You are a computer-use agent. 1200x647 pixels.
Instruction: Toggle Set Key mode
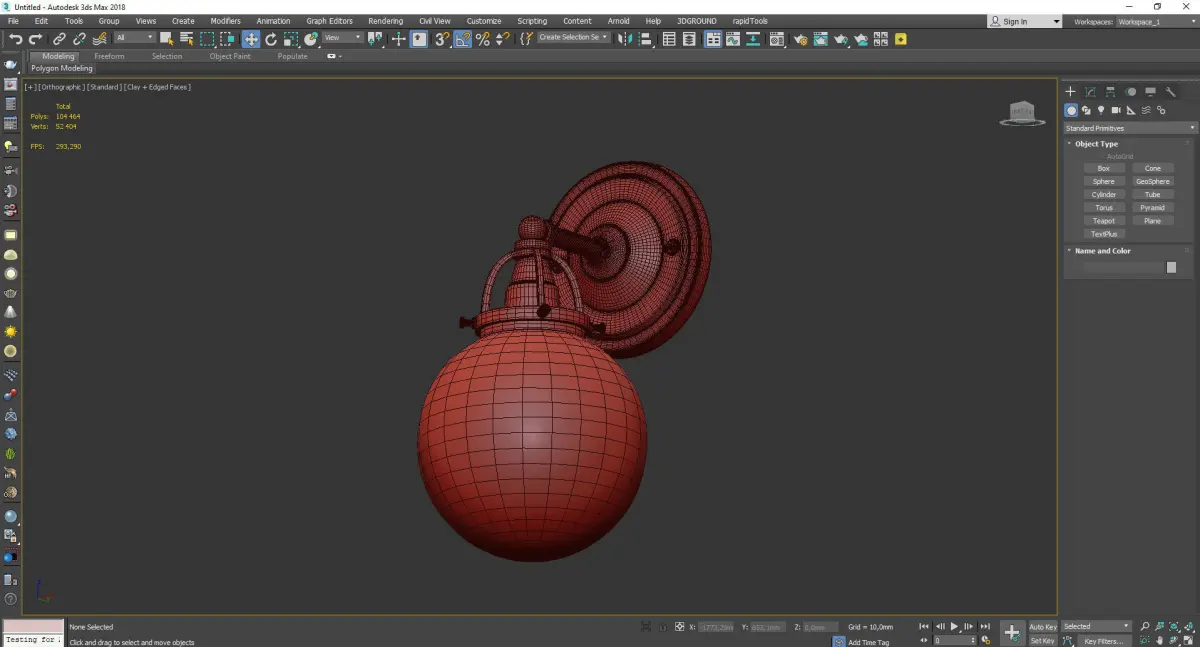[1043, 640]
